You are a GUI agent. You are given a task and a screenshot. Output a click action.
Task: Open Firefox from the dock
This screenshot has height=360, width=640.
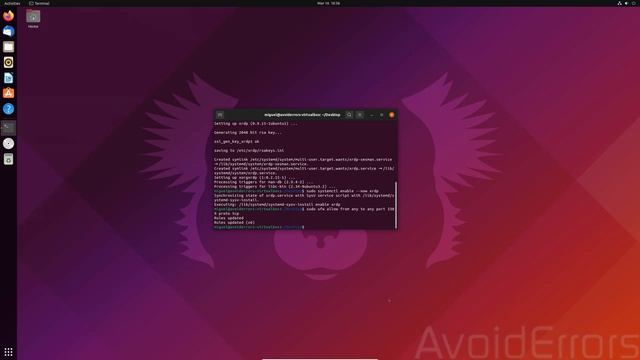[9, 16]
